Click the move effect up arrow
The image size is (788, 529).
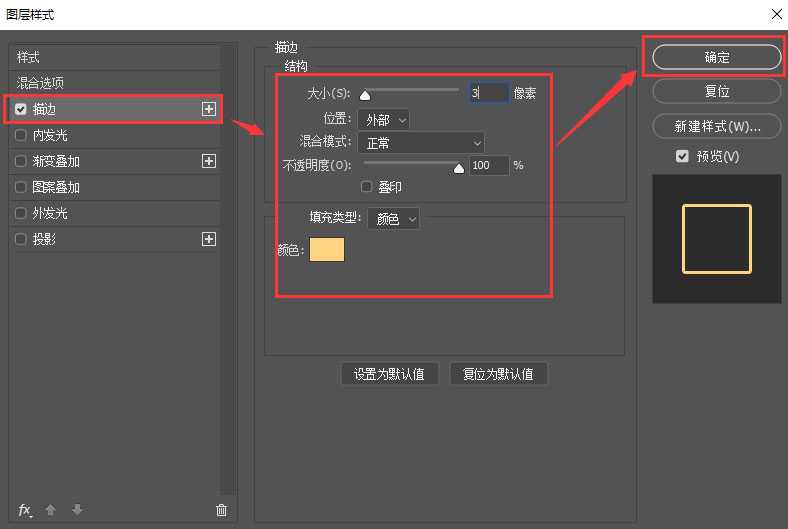[51, 510]
